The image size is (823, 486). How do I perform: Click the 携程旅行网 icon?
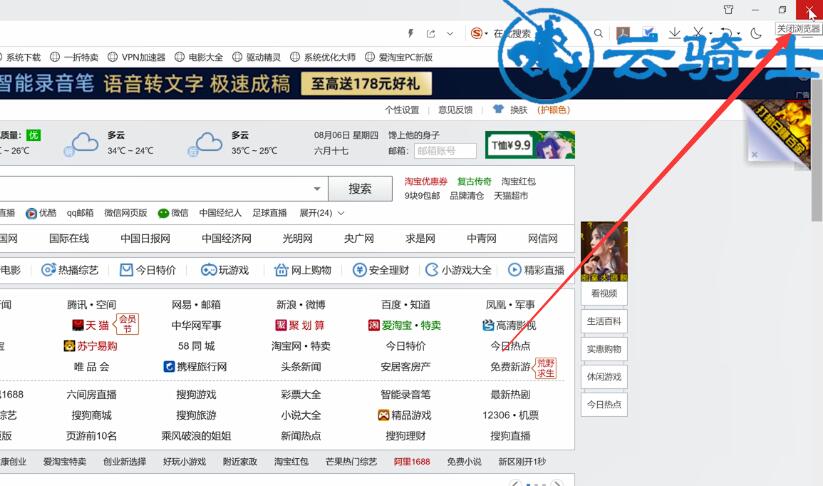169,366
